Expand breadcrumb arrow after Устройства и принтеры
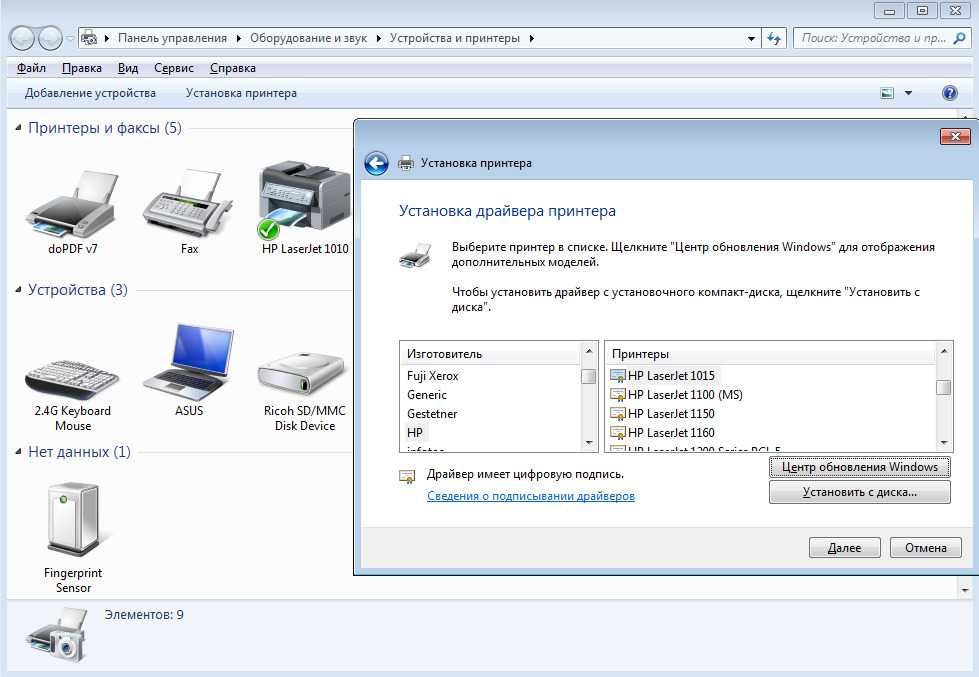 (531, 38)
